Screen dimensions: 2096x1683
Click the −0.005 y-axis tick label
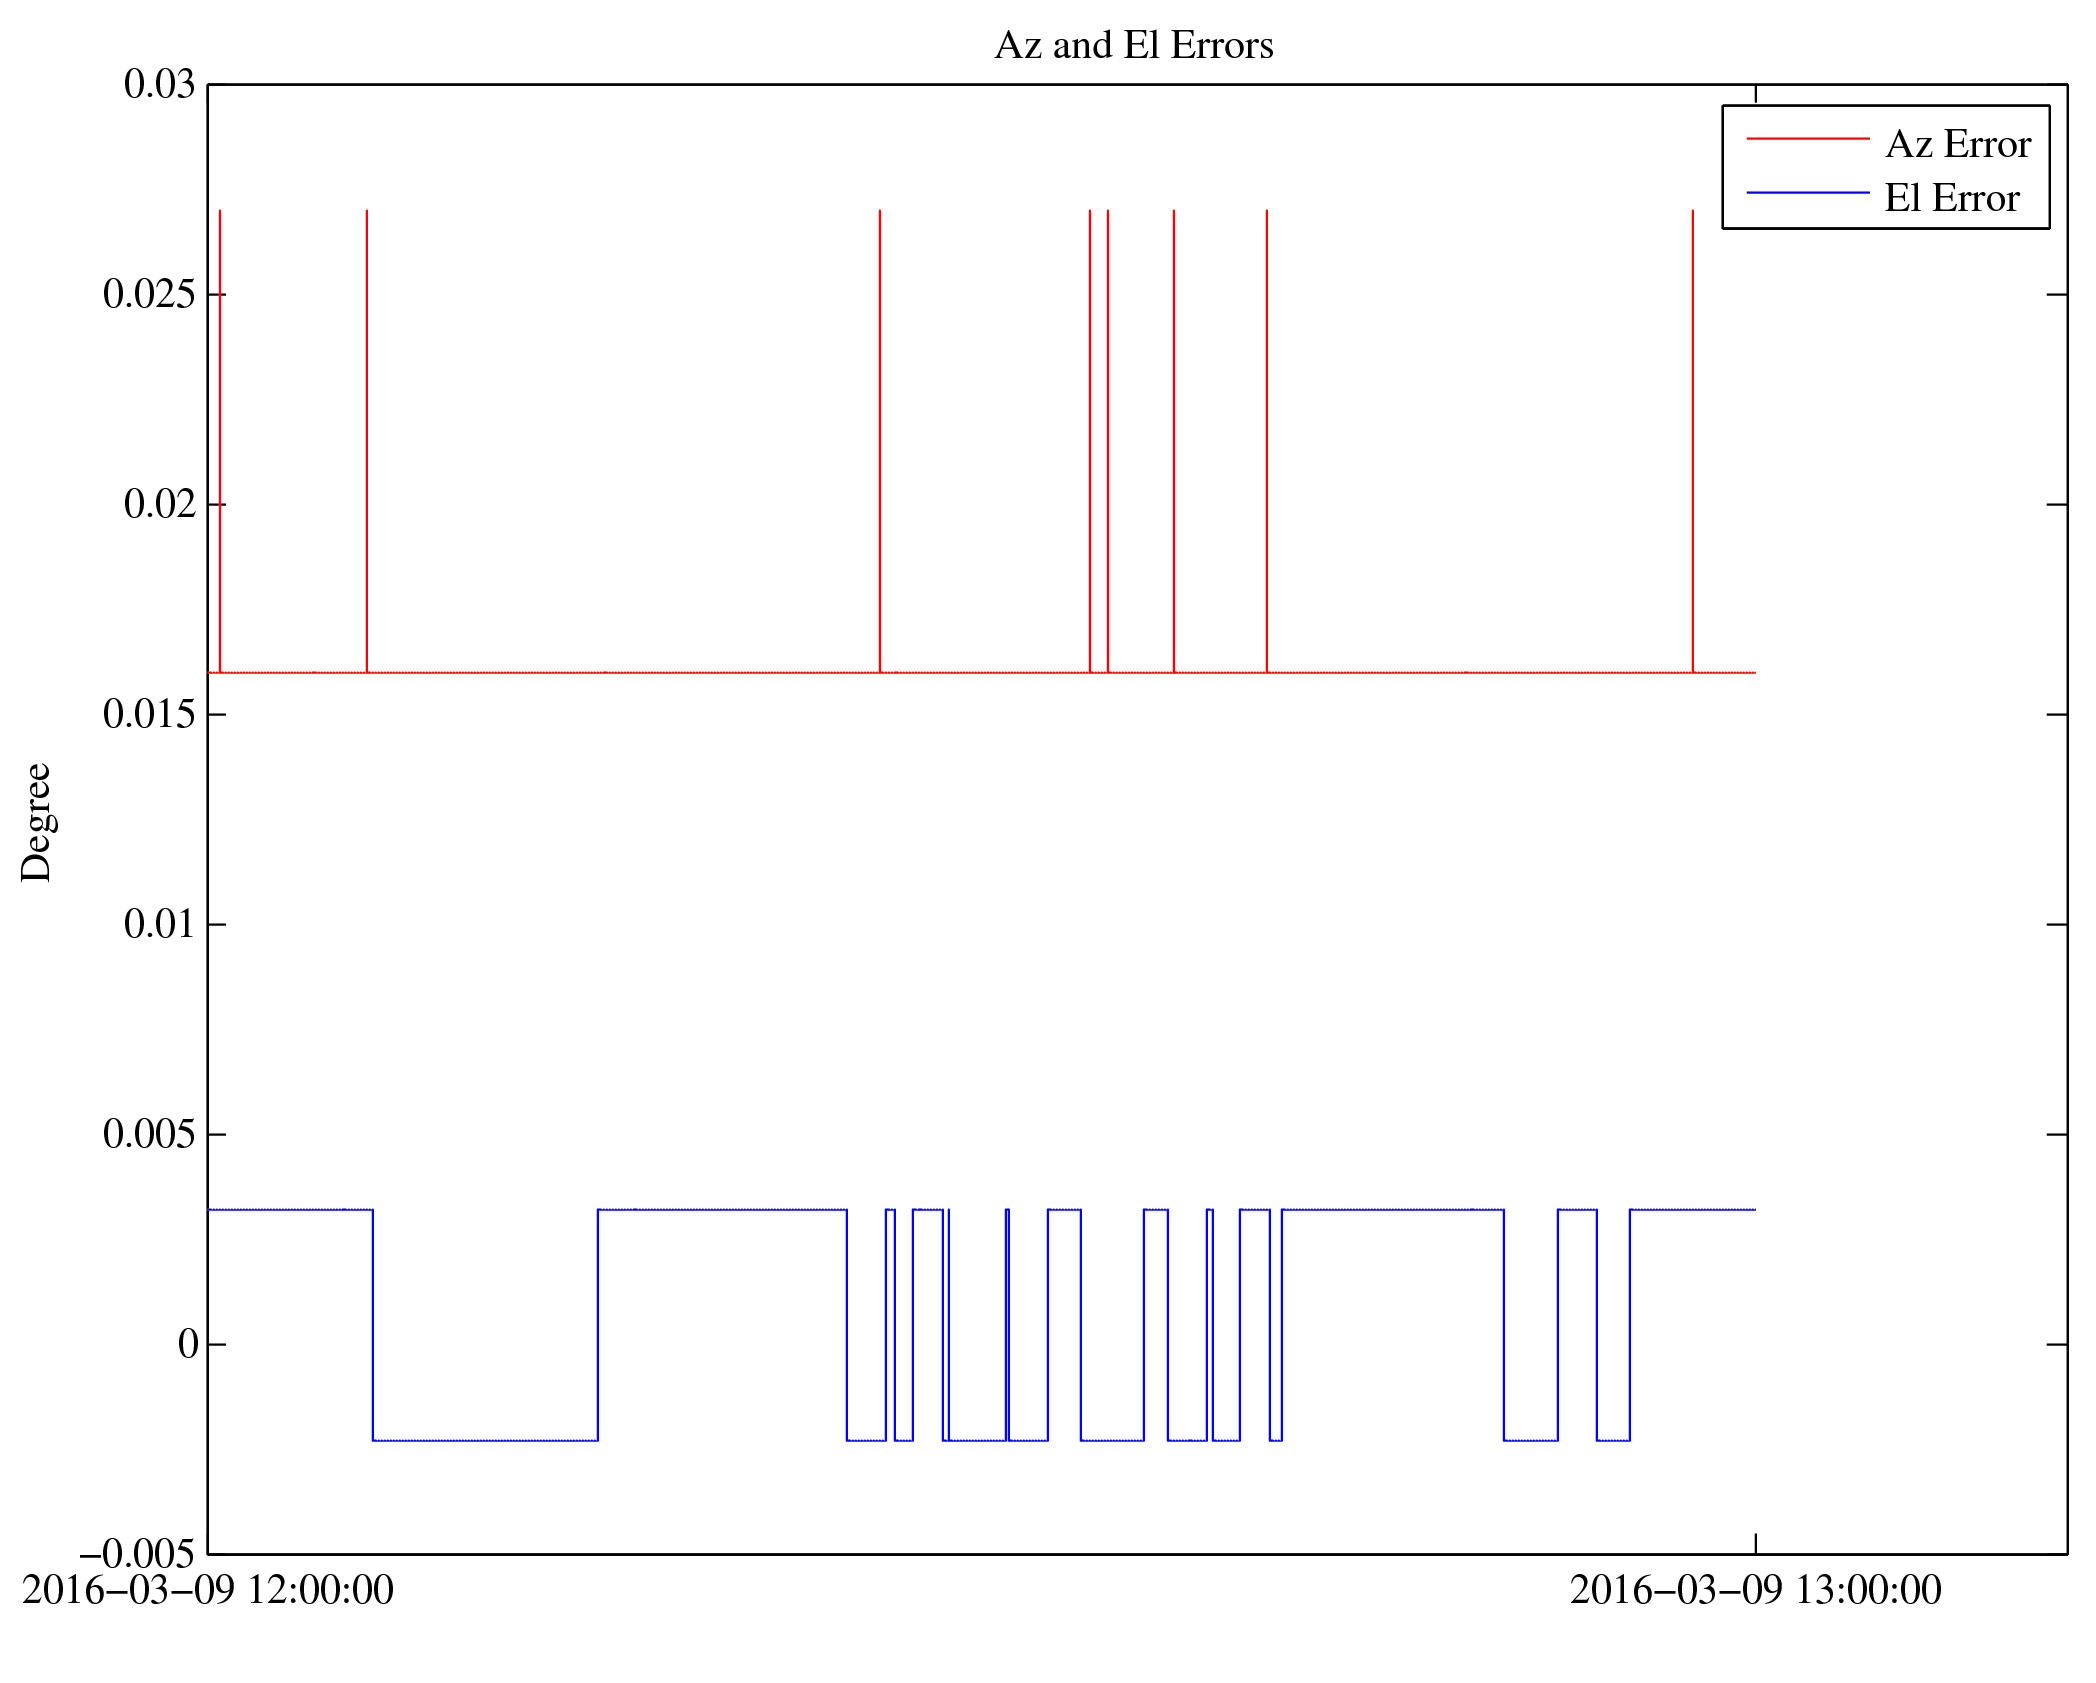coord(137,1554)
